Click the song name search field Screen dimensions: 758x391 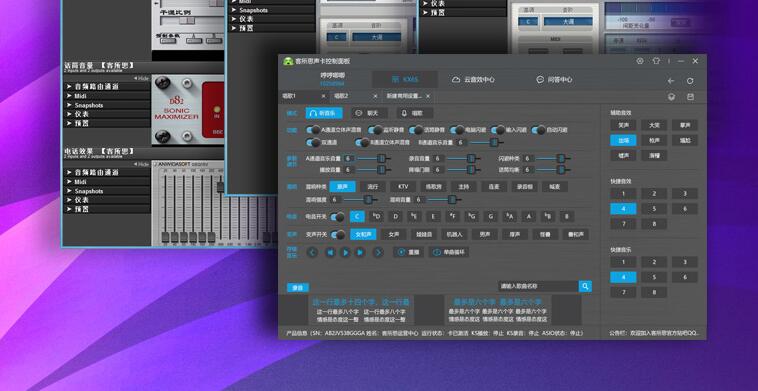coord(538,287)
